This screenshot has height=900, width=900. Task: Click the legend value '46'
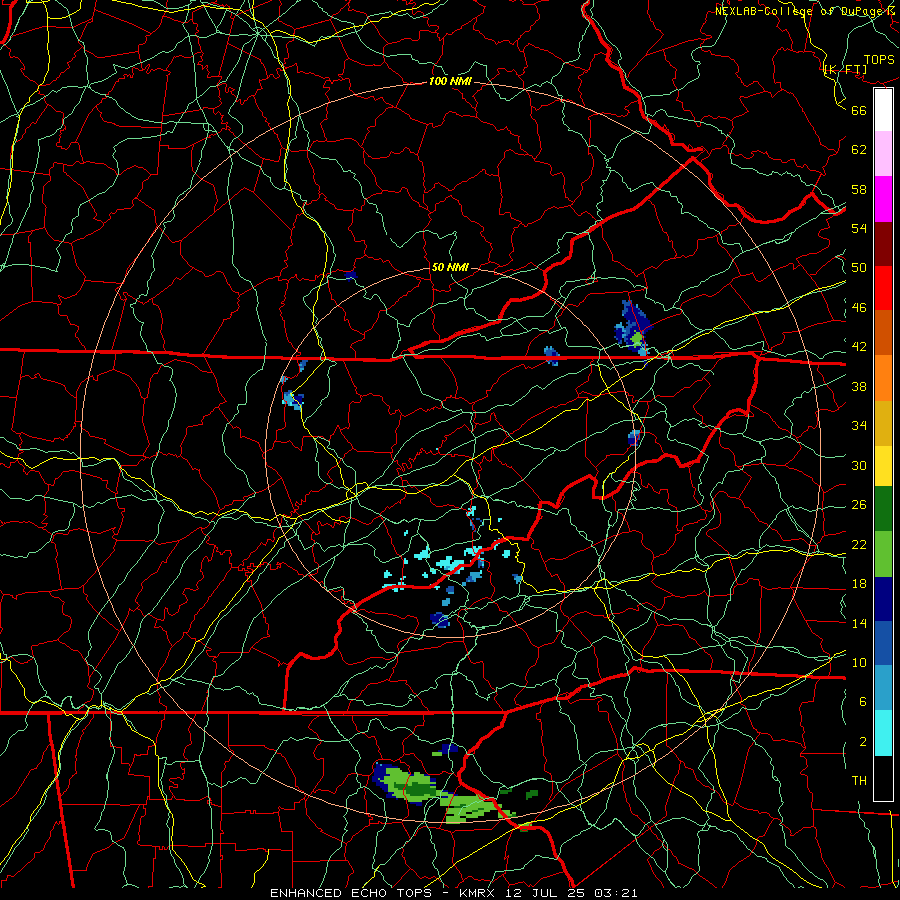point(859,308)
